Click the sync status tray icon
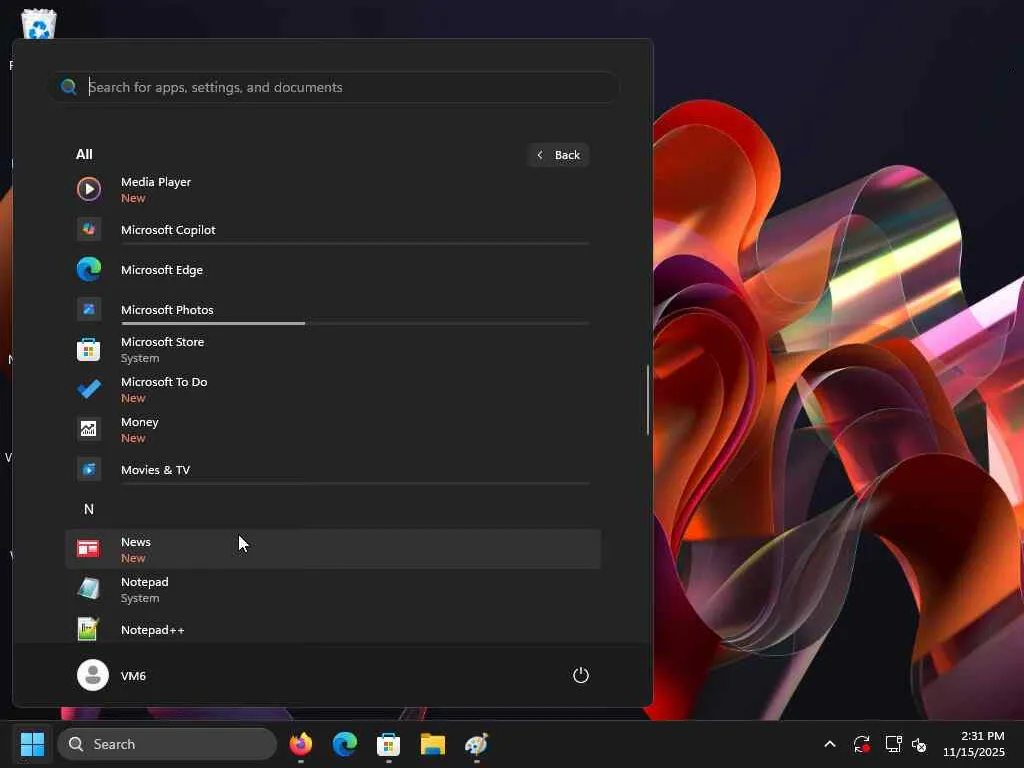Screen dimensions: 1024x768 [x=861, y=744]
